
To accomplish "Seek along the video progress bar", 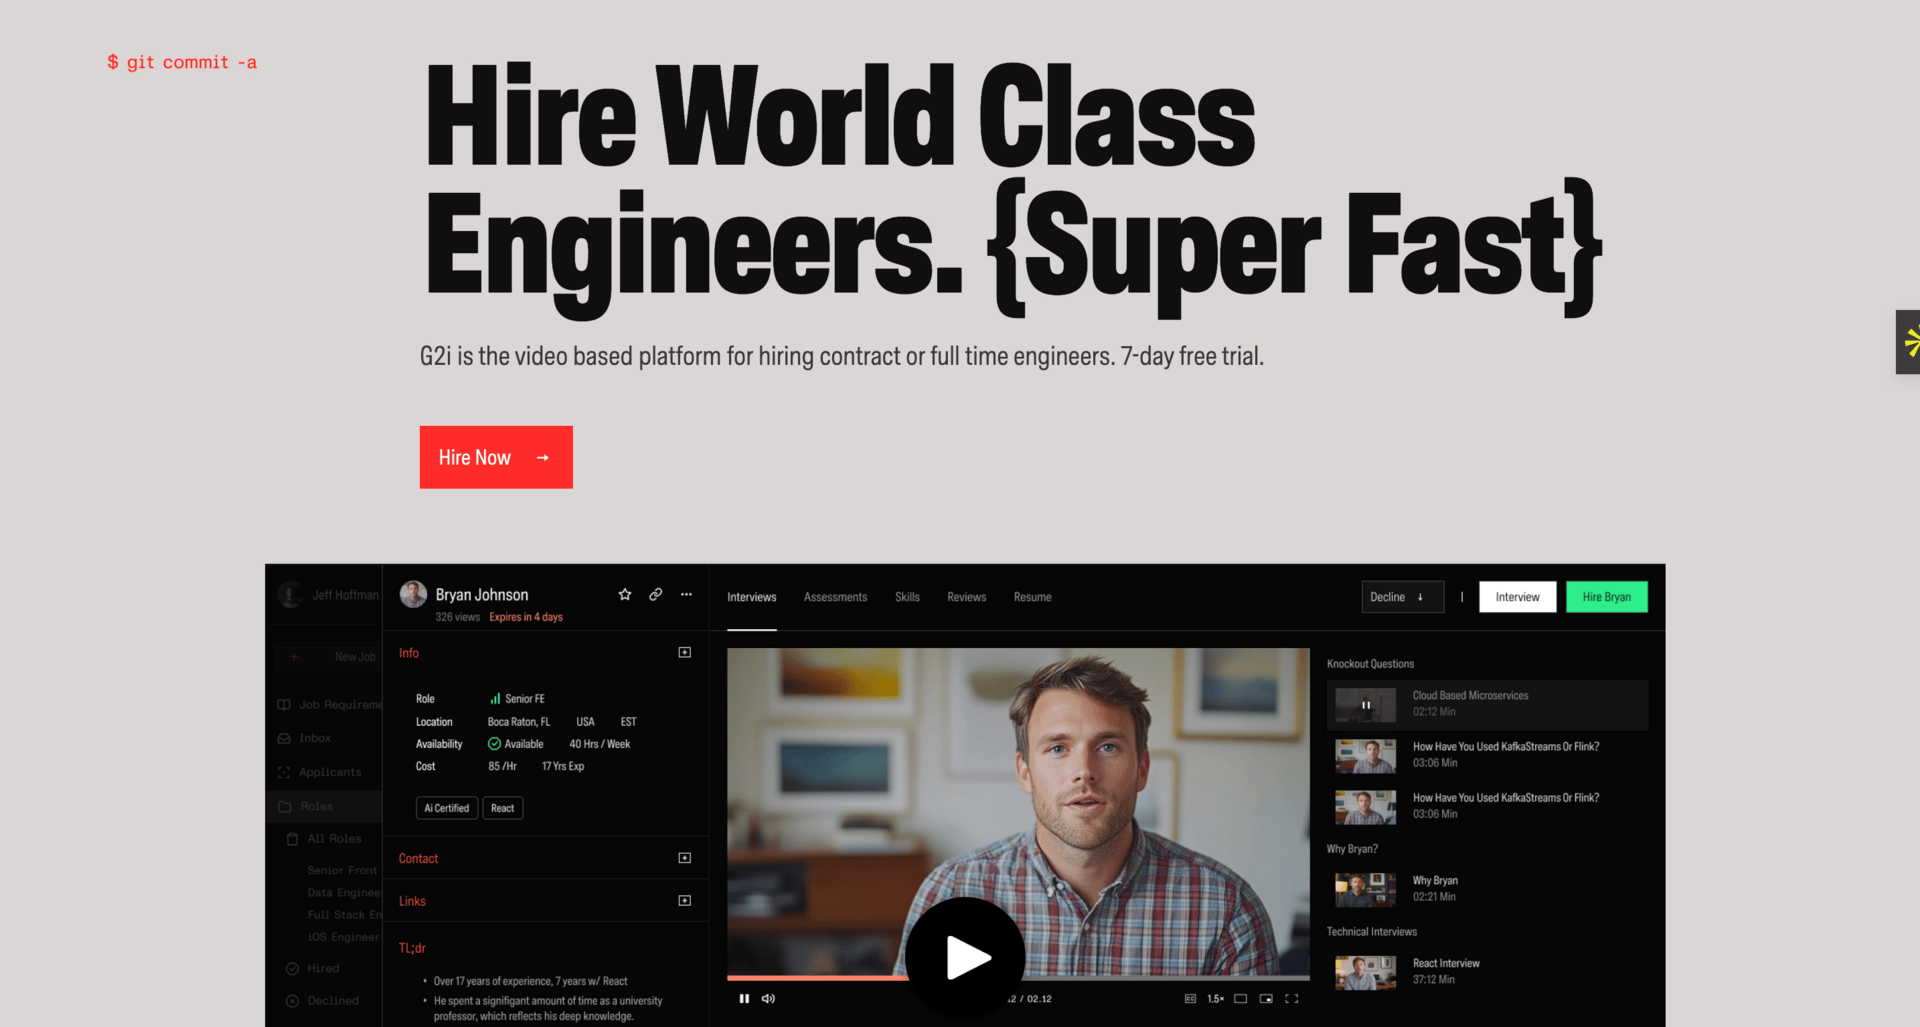I will point(1018,977).
